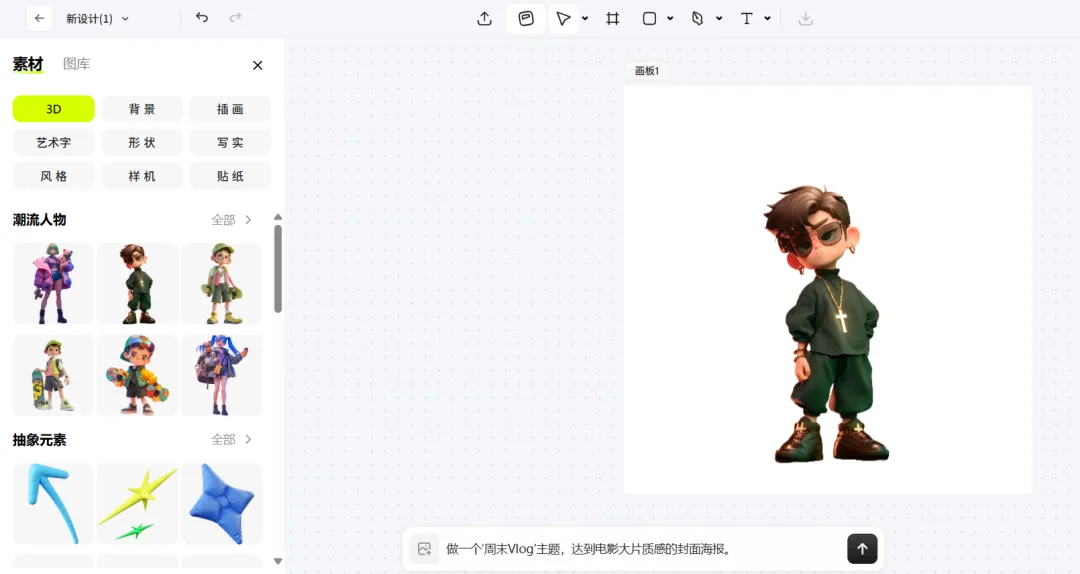The image size is (1080, 574).
Task: Pick the purple jacket girl character thumbnail
Action: [x=53, y=283]
